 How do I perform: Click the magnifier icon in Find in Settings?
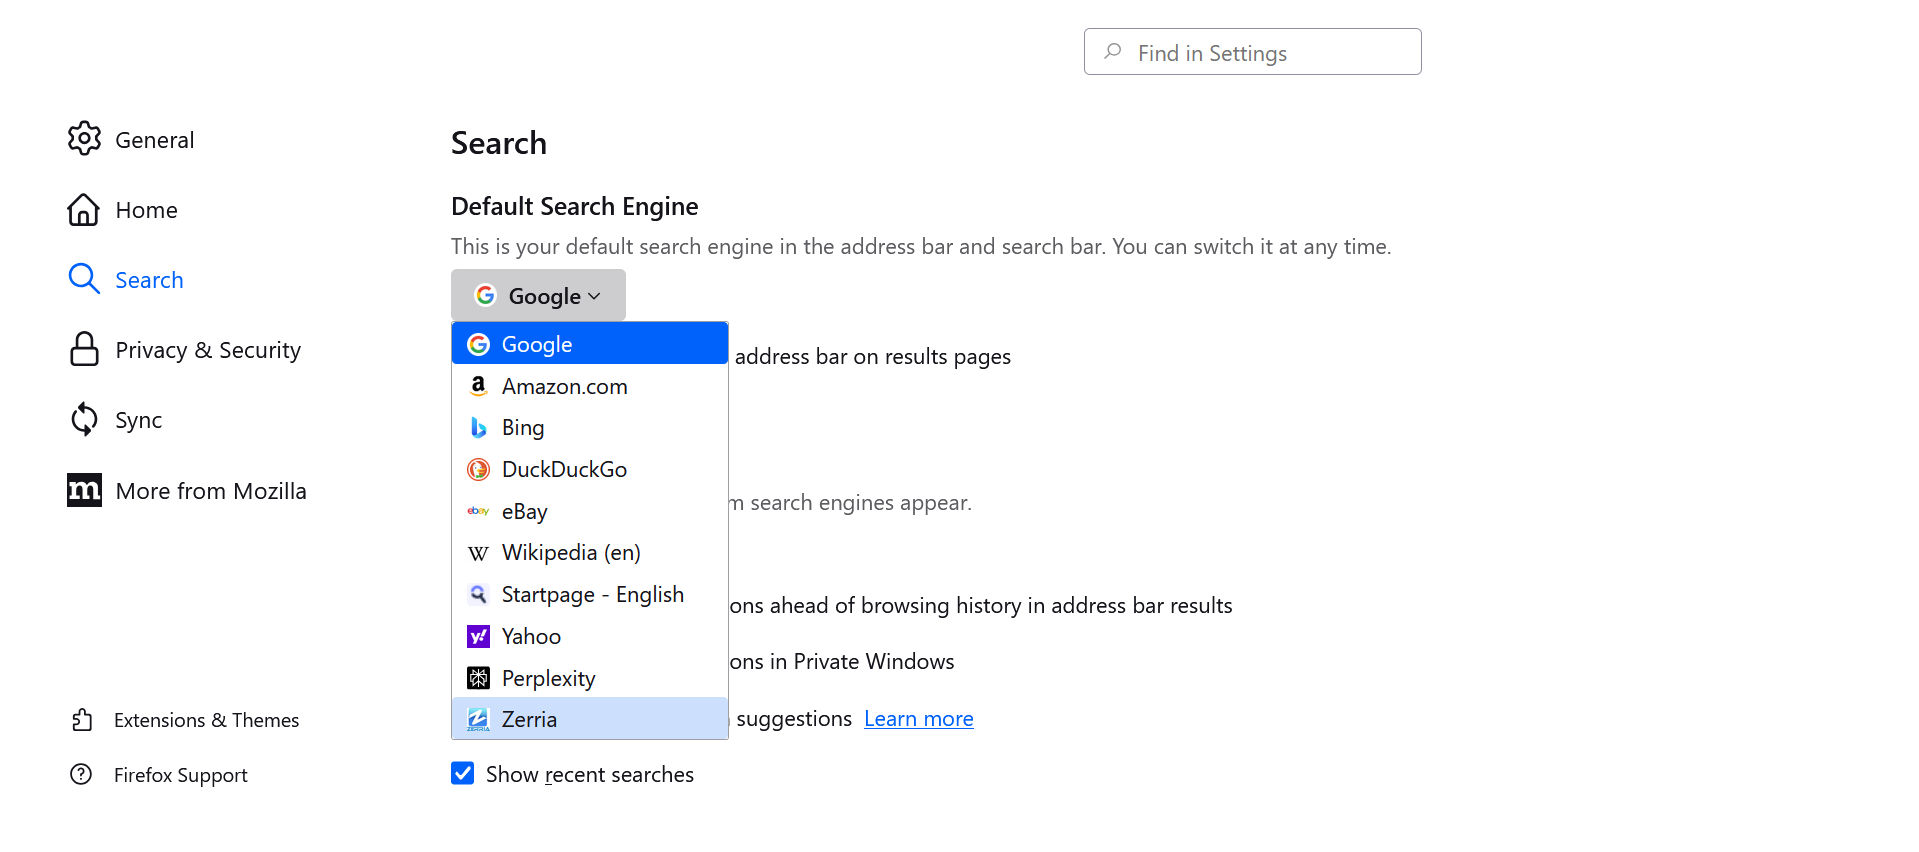1112,51
